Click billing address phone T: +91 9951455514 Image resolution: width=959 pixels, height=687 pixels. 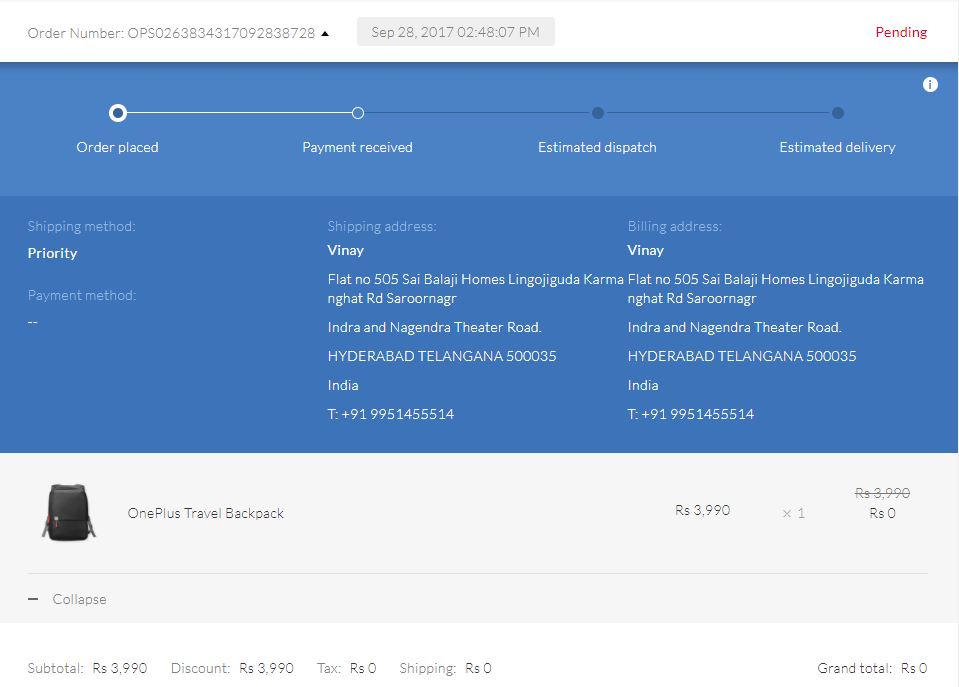click(x=691, y=414)
